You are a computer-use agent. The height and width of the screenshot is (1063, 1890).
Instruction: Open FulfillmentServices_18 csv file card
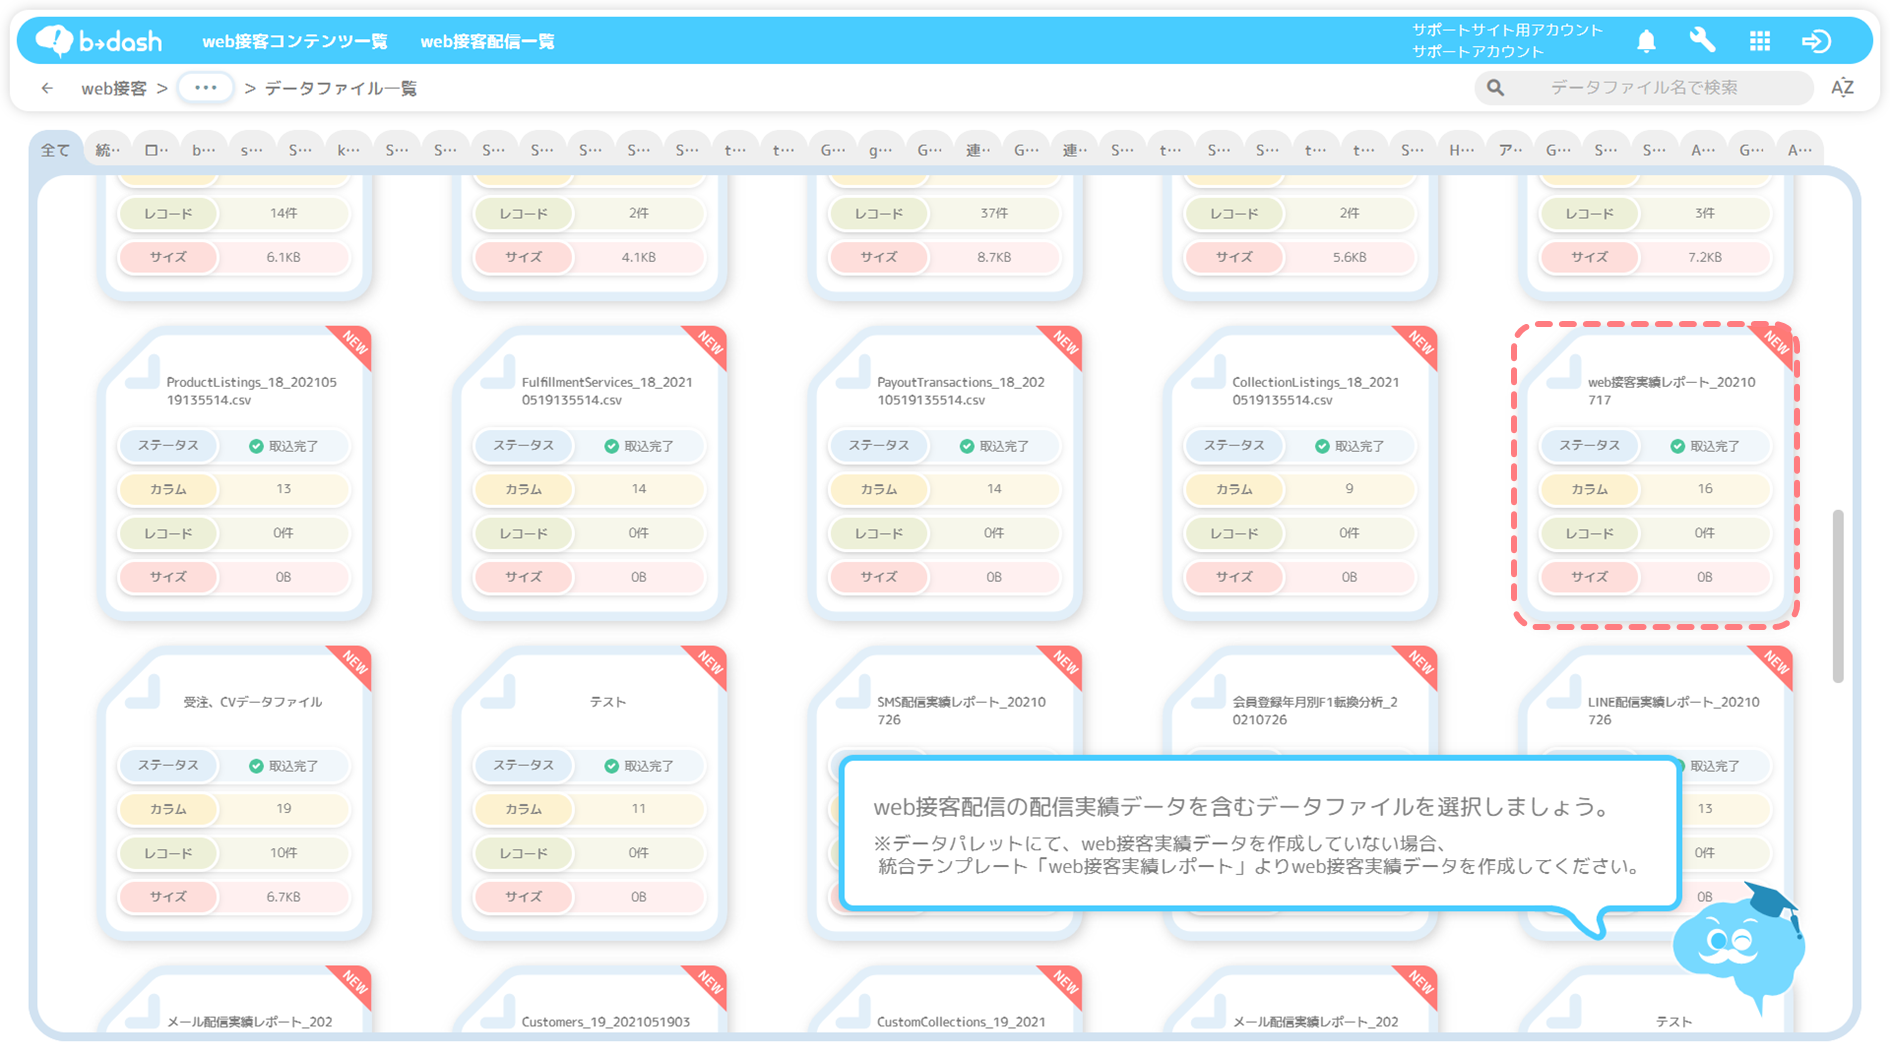pyautogui.click(x=590, y=475)
